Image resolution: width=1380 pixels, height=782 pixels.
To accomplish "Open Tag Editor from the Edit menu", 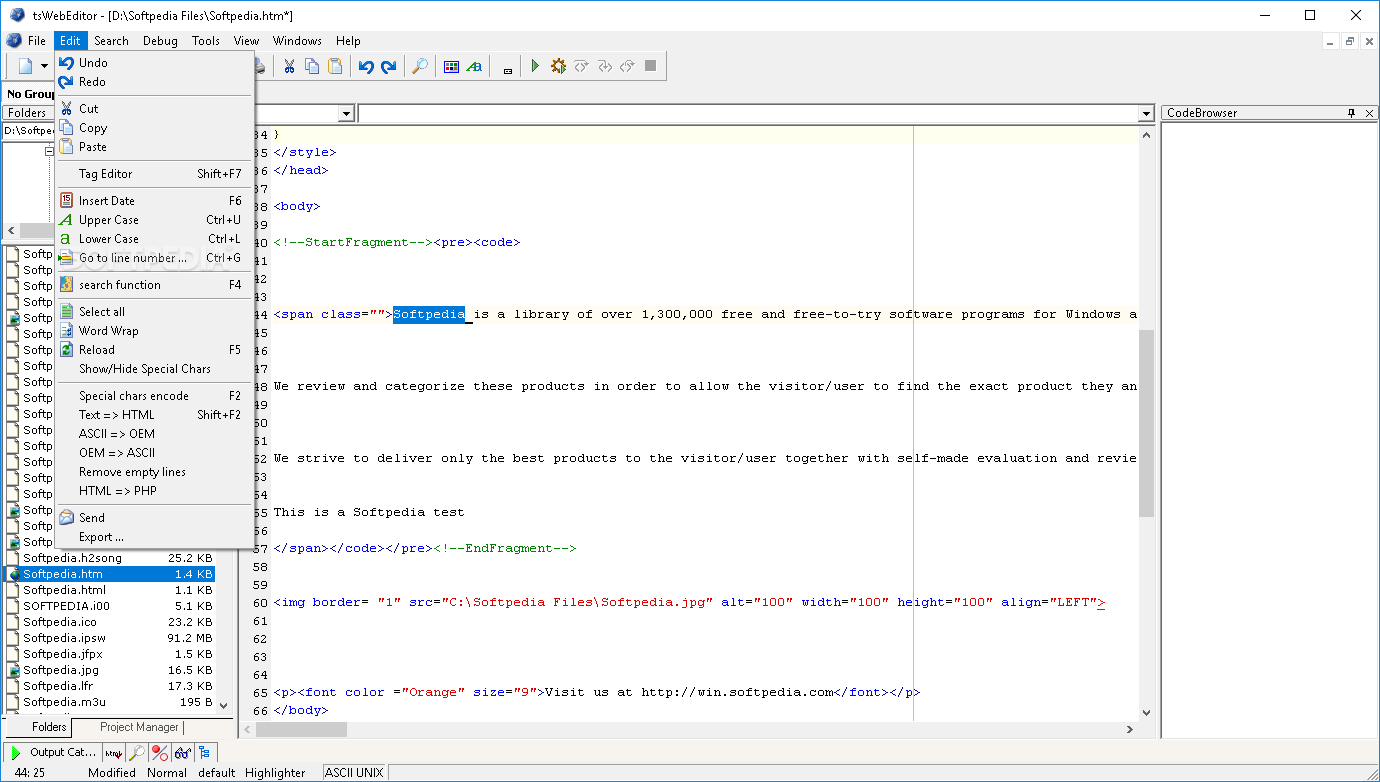I will pyautogui.click(x=154, y=174).
